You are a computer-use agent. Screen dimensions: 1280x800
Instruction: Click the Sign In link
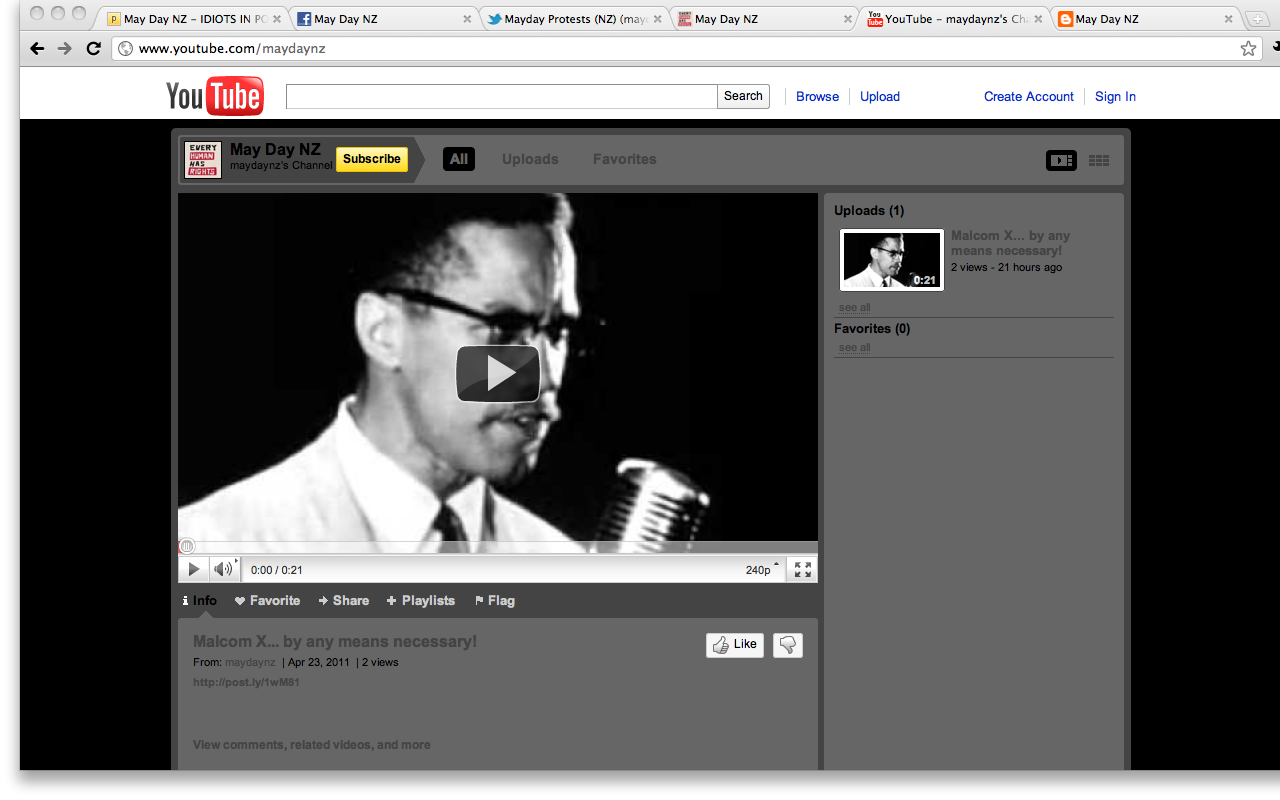click(x=1115, y=97)
